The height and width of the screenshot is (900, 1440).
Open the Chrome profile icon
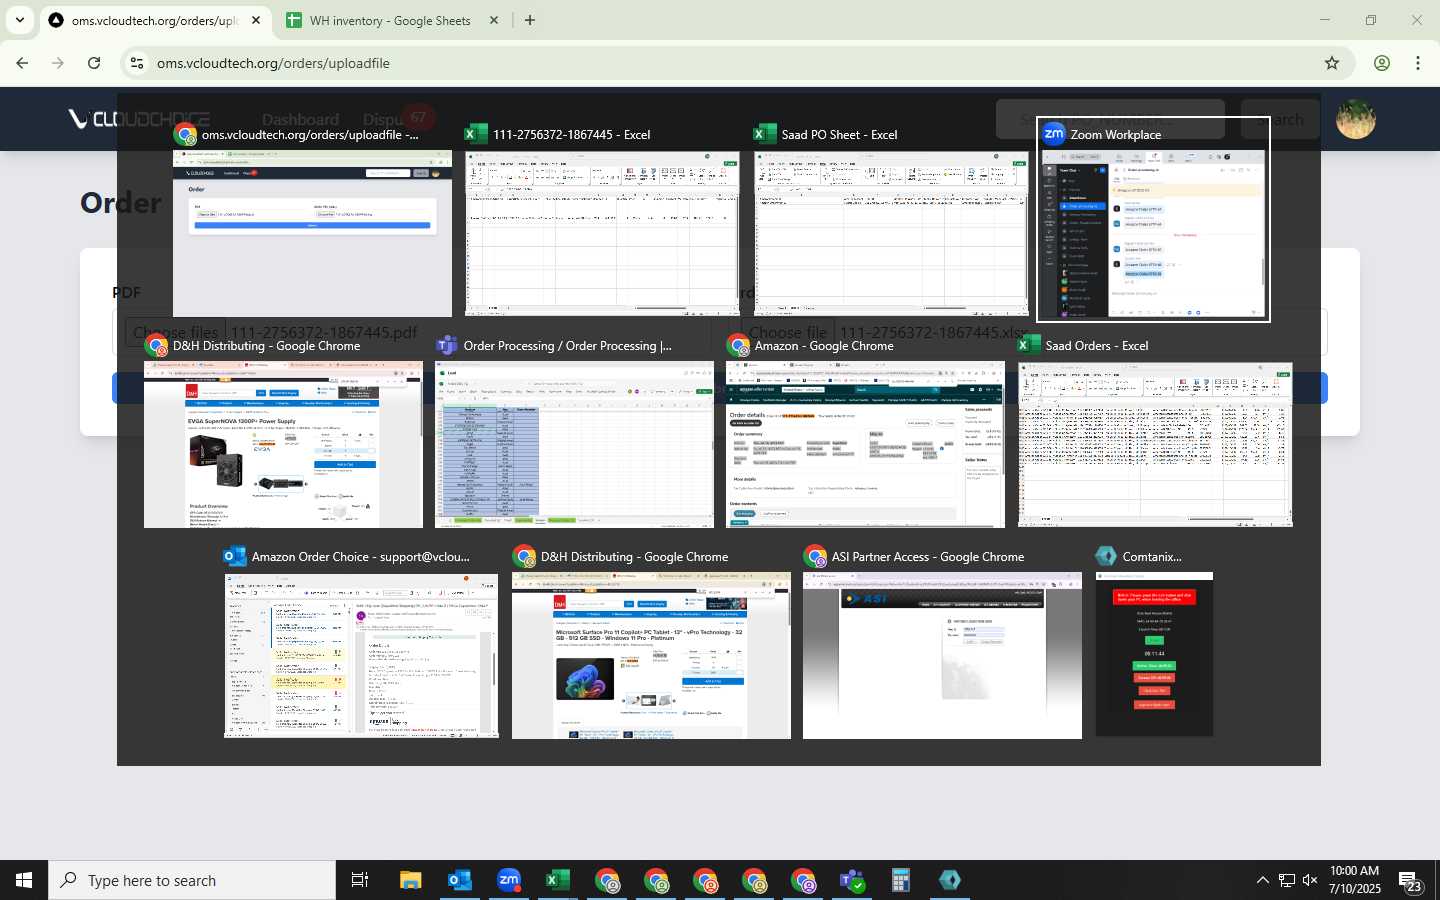(x=1382, y=63)
